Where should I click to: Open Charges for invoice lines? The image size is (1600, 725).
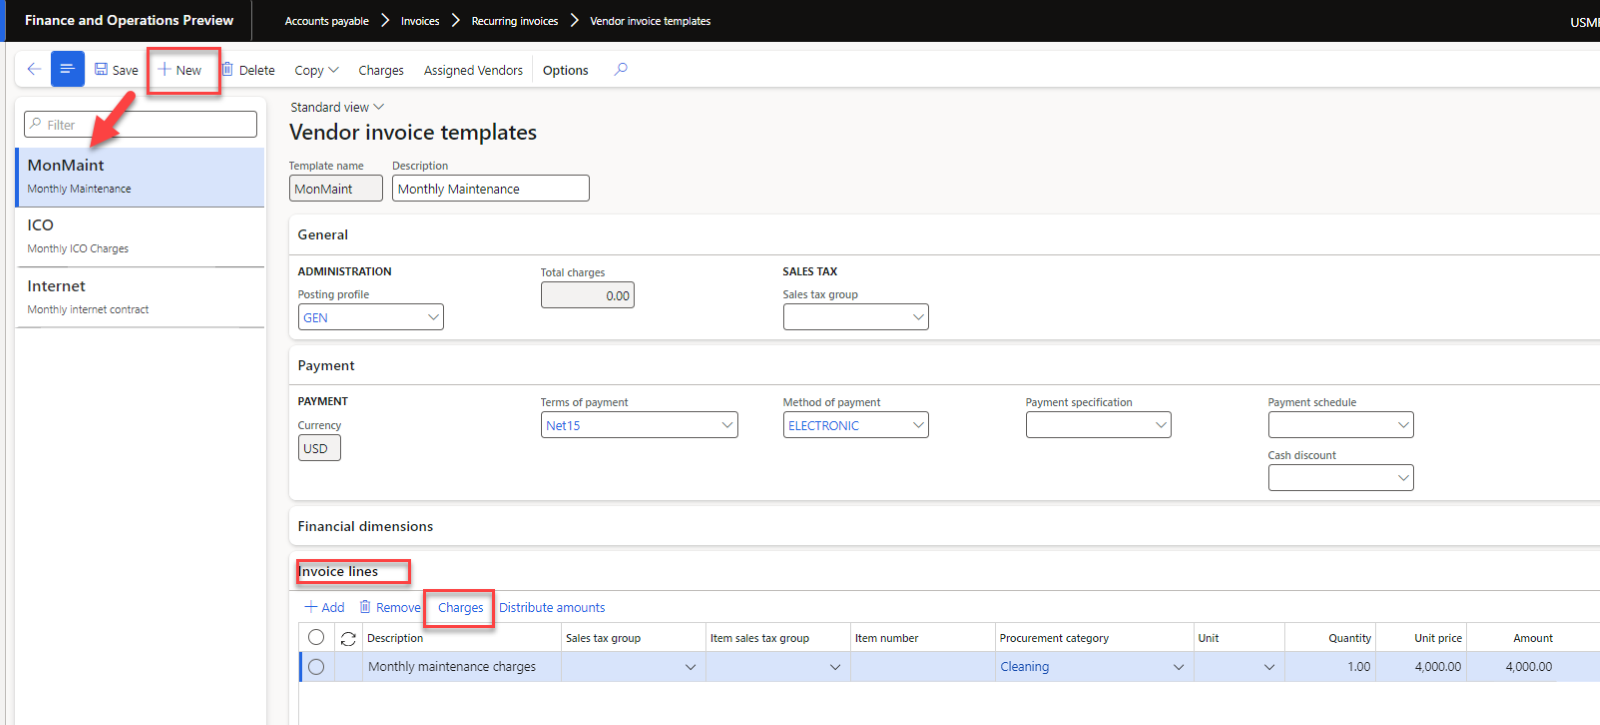[x=460, y=607]
